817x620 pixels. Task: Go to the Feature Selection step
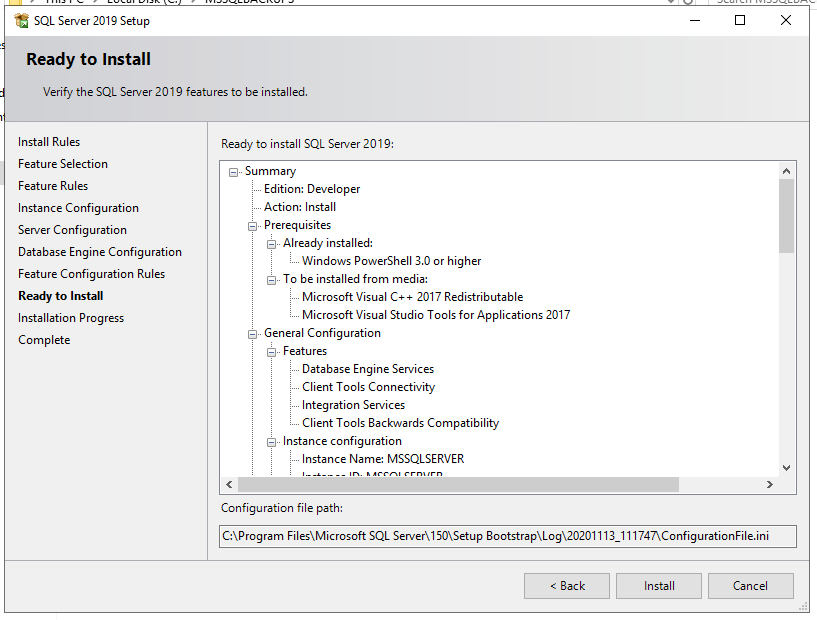click(x=63, y=164)
